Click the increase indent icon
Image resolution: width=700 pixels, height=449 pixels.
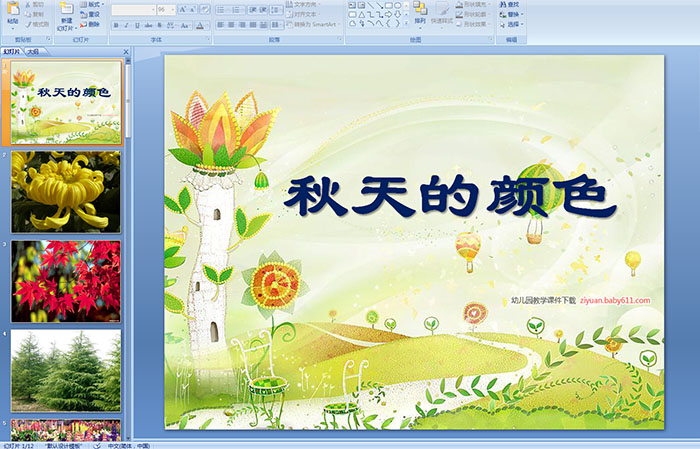point(263,10)
